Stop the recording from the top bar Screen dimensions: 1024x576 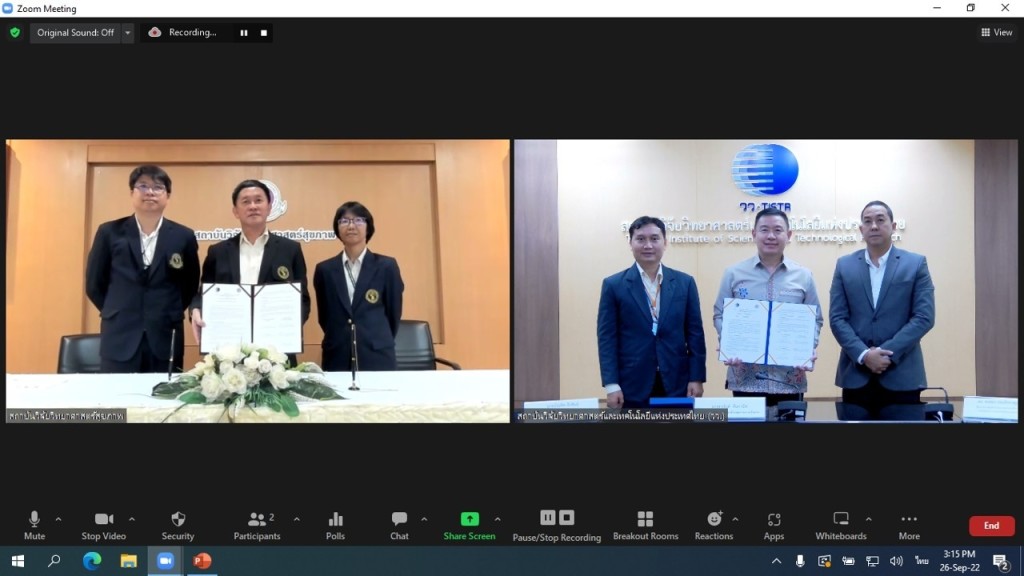coord(264,33)
